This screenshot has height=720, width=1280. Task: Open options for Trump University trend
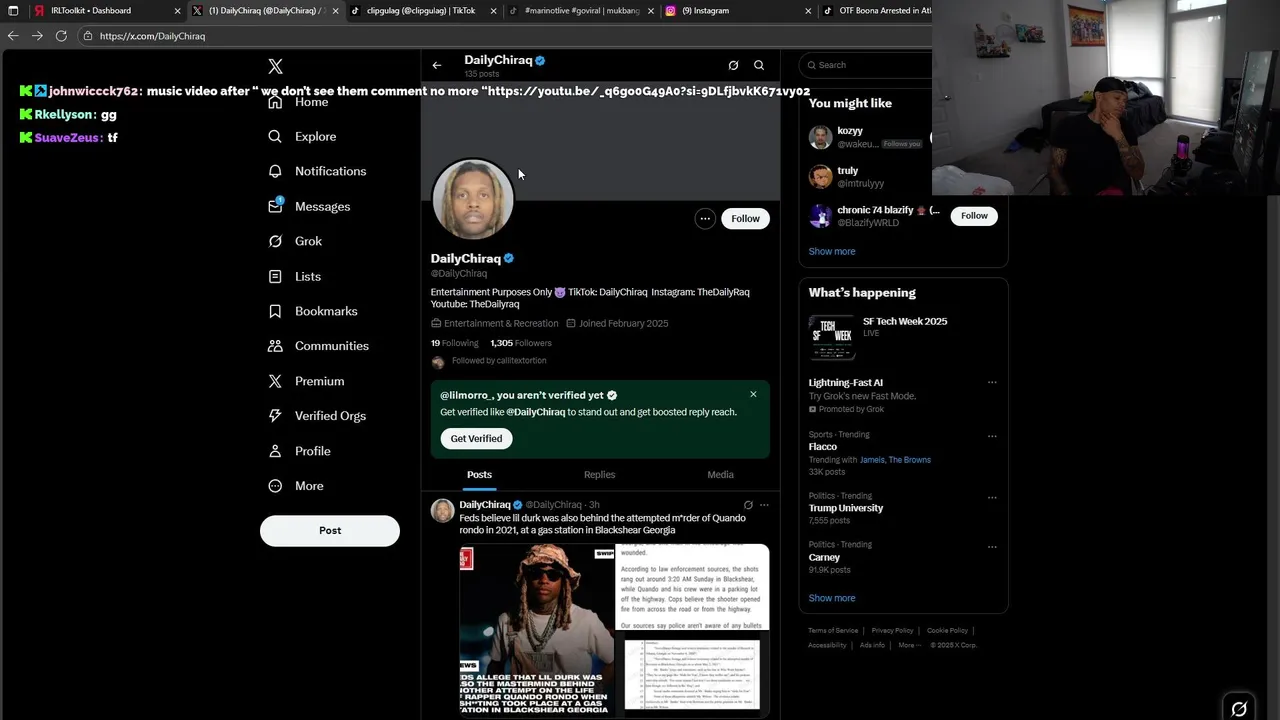(992, 497)
